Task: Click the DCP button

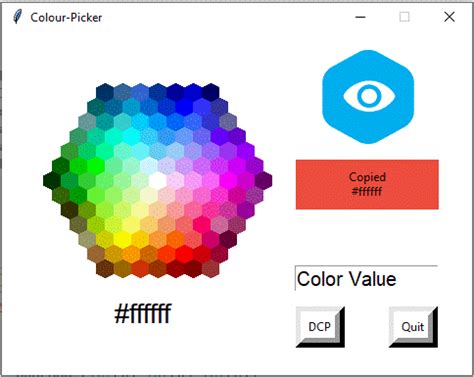Action: point(320,327)
